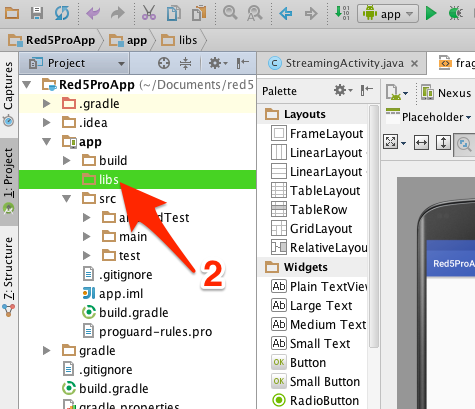The image size is (475, 409).
Task: Click the Find magnifier icon
Action: 230,13
